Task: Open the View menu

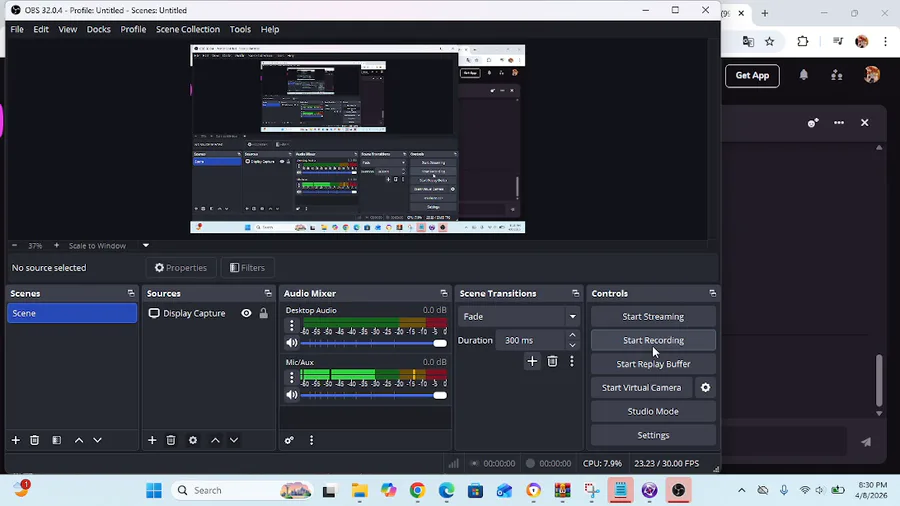Action: (x=68, y=29)
